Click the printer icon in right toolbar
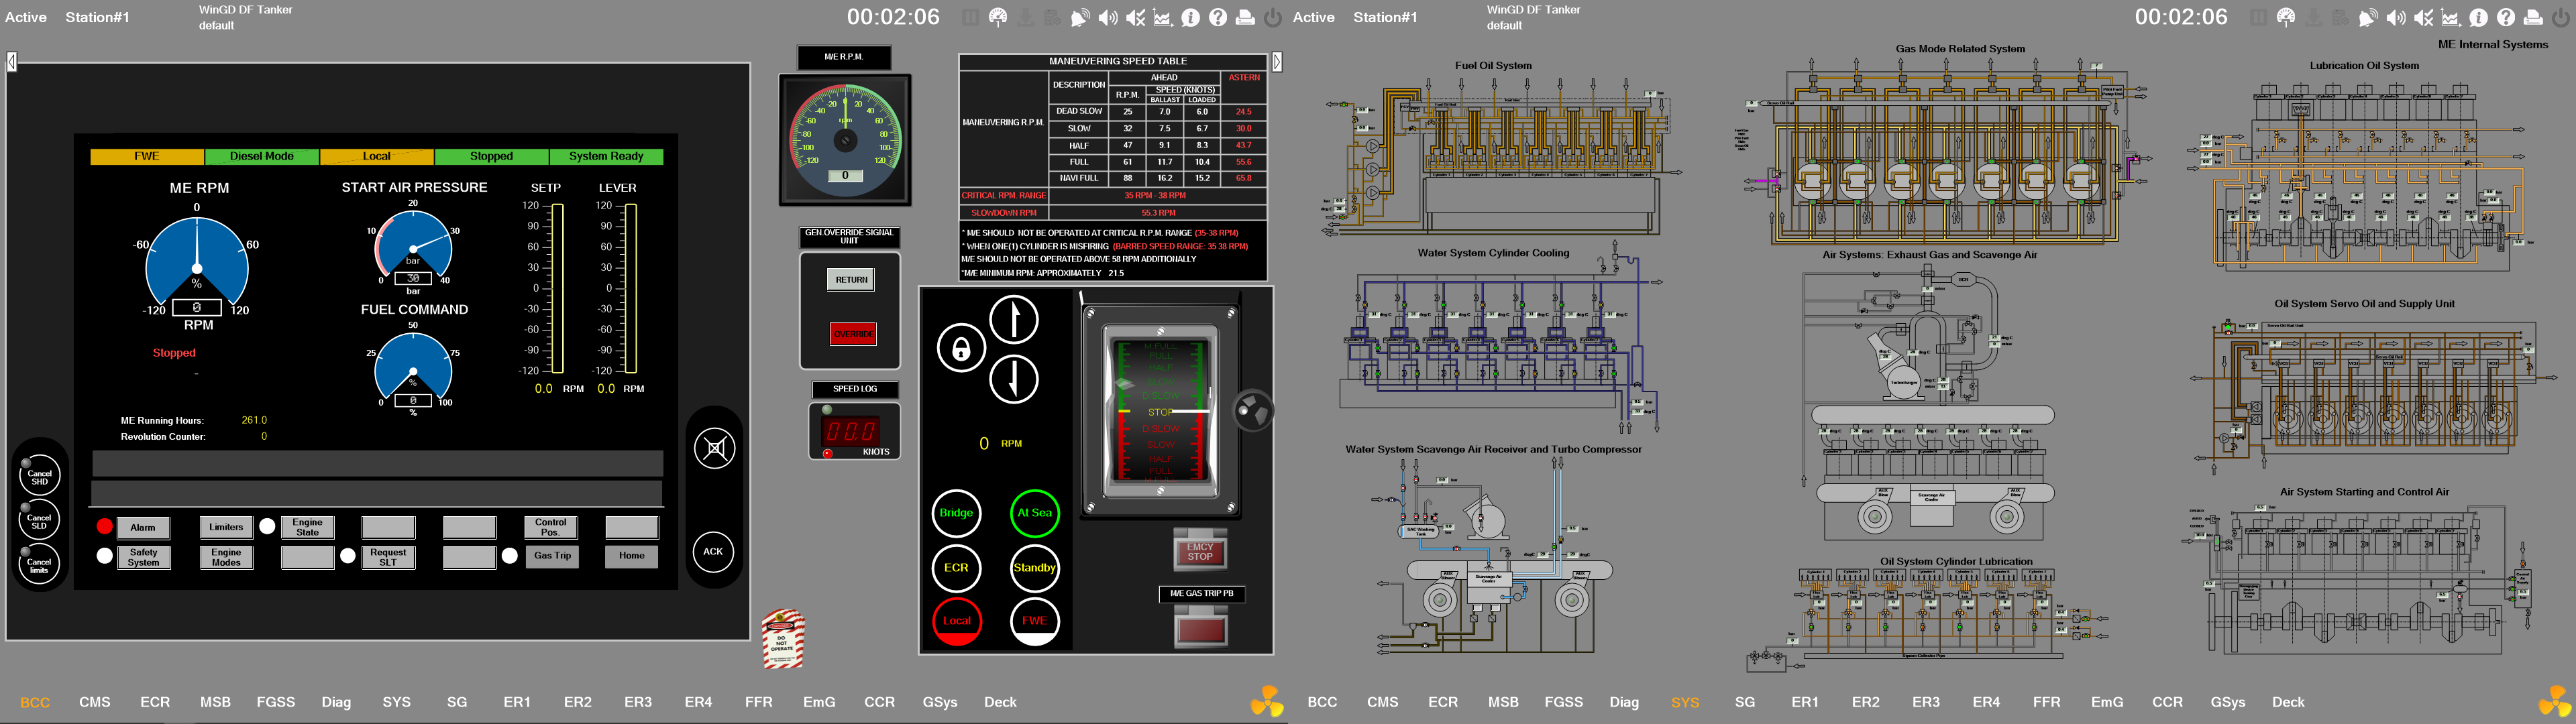2576x724 pixels. 2533,17
